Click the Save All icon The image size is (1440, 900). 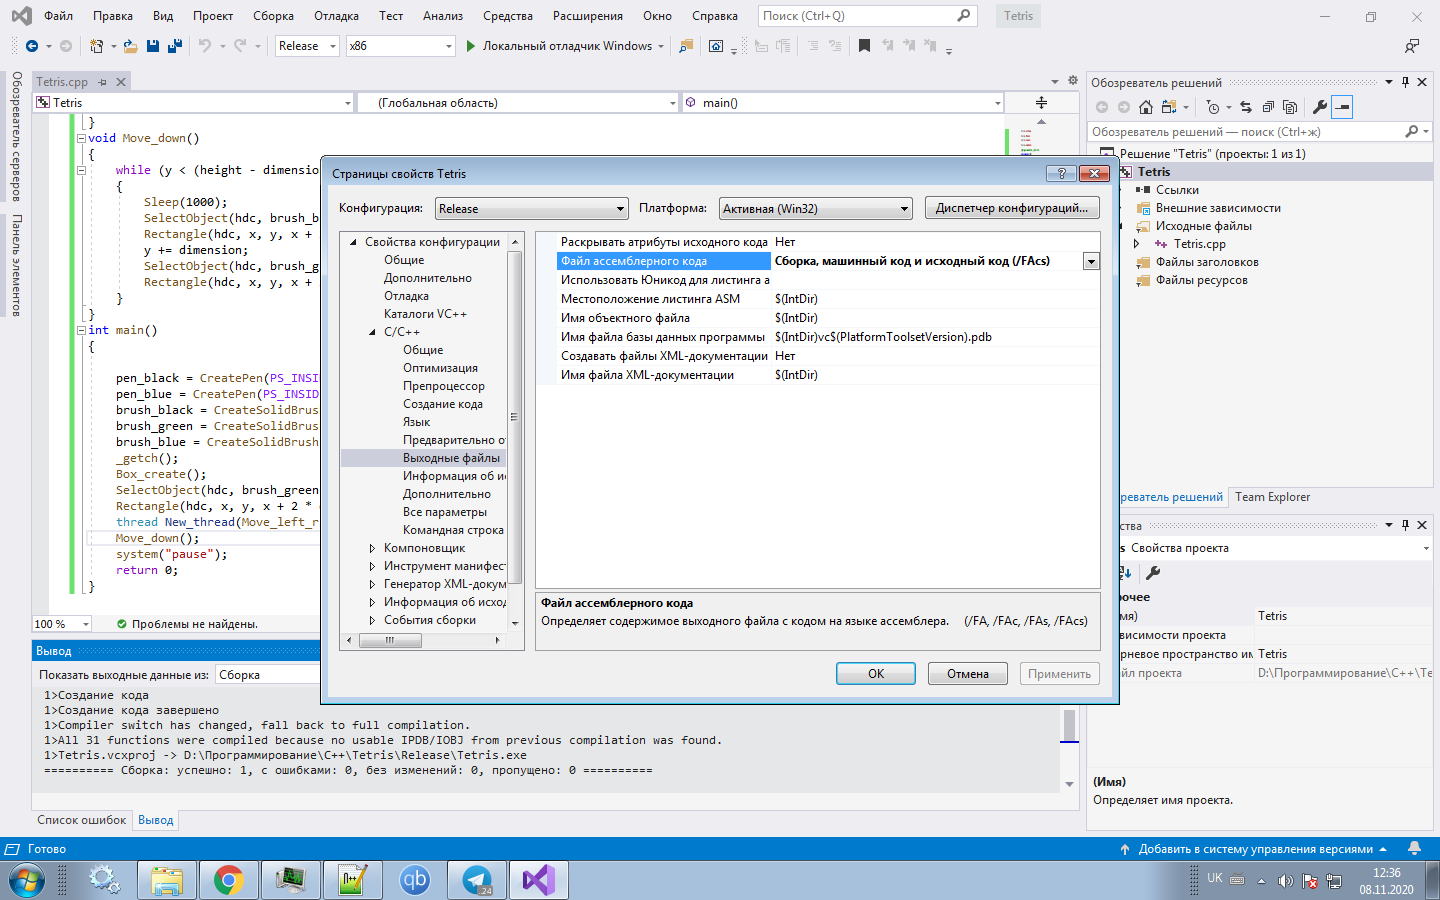tap(175, 46)
